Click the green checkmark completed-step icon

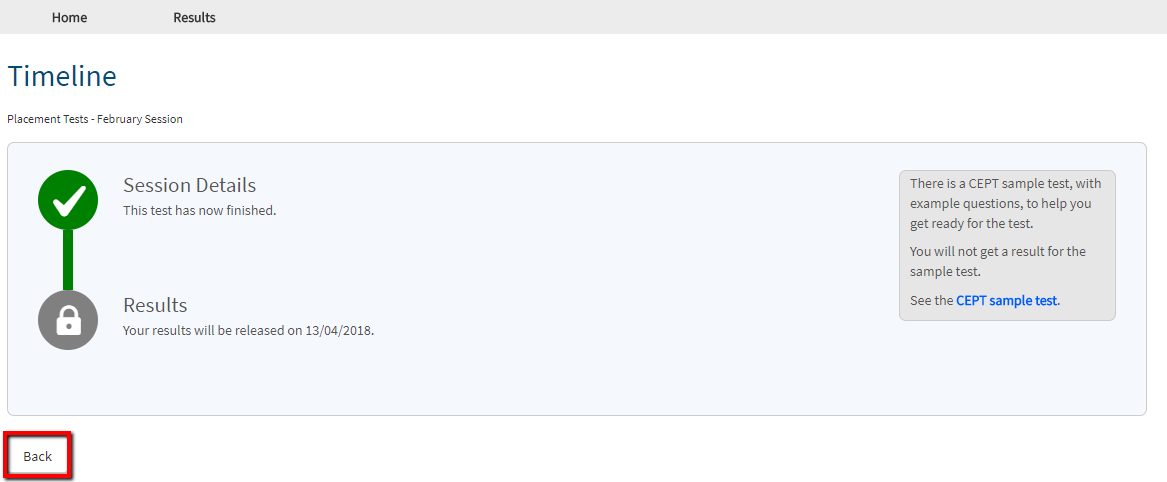pos(68,199)
